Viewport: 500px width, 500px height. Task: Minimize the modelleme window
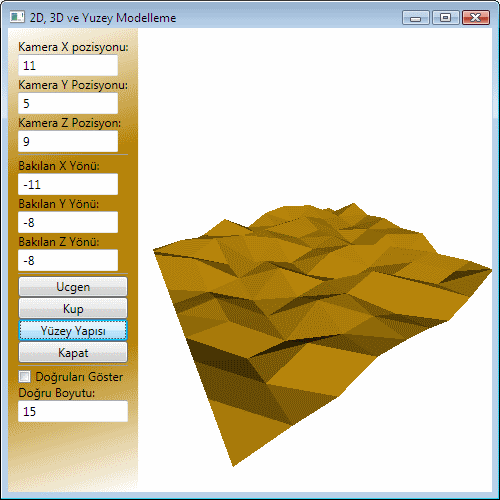click(x=416, y=18)
